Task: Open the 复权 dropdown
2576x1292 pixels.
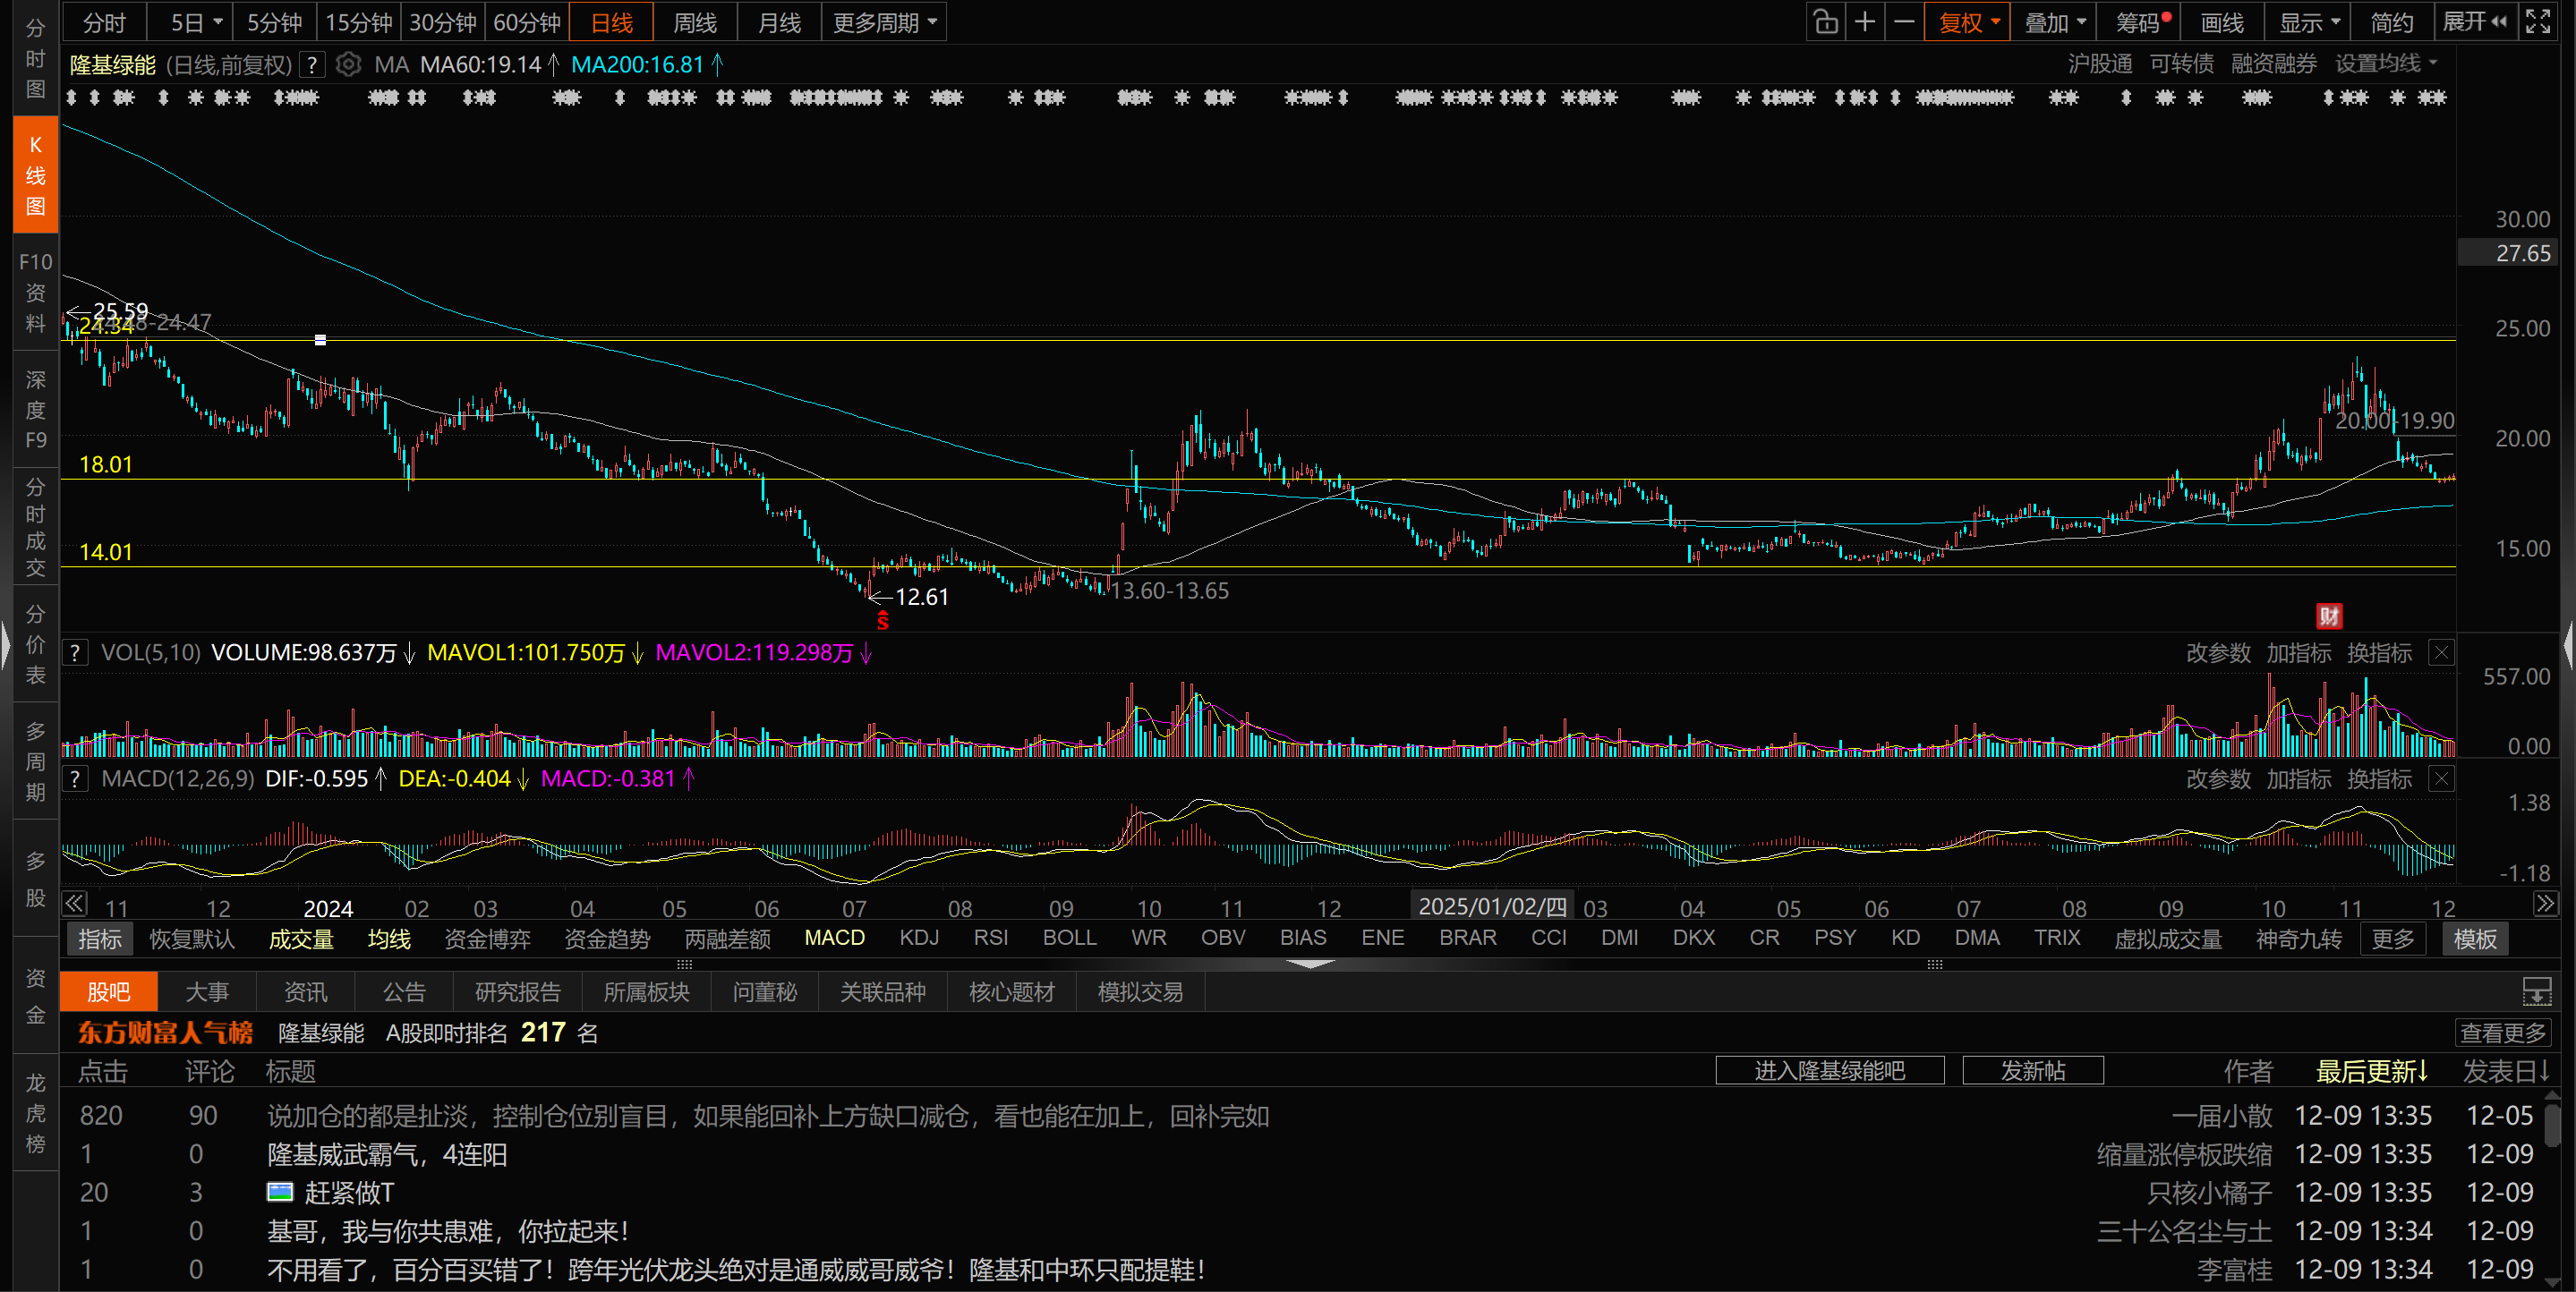Action: (1967, 22)
